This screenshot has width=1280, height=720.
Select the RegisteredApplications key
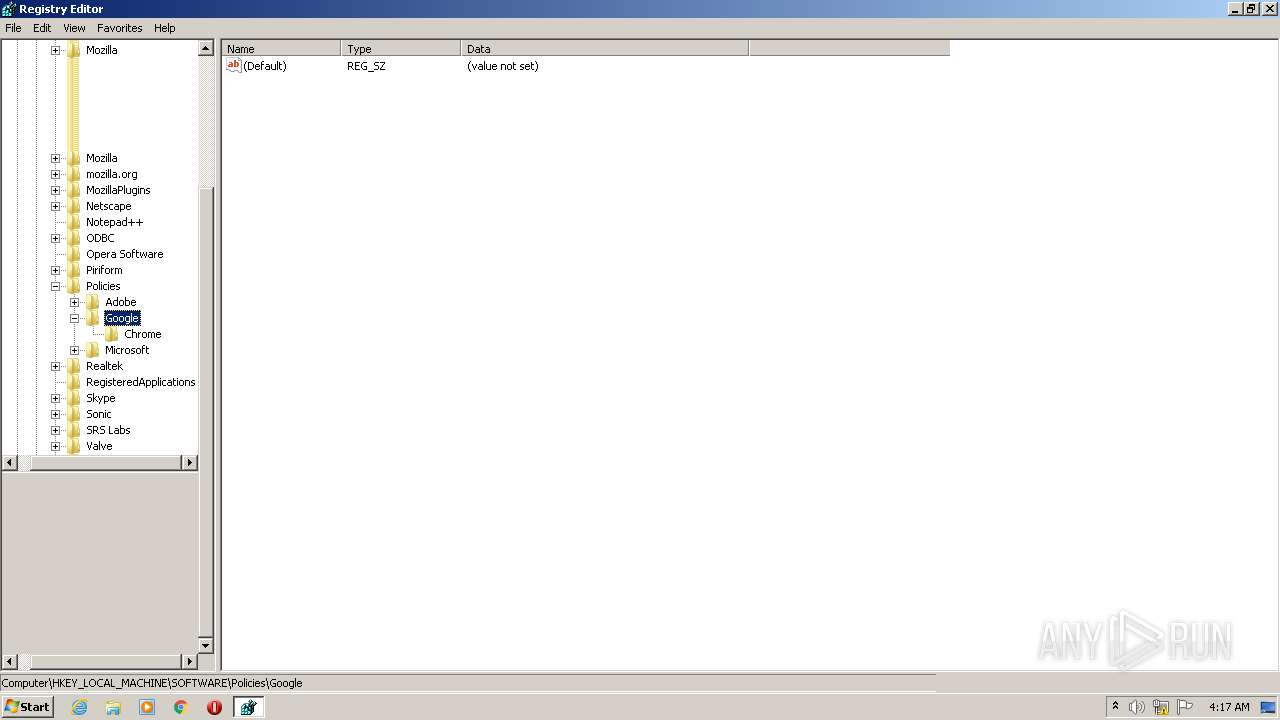[140, 382]
